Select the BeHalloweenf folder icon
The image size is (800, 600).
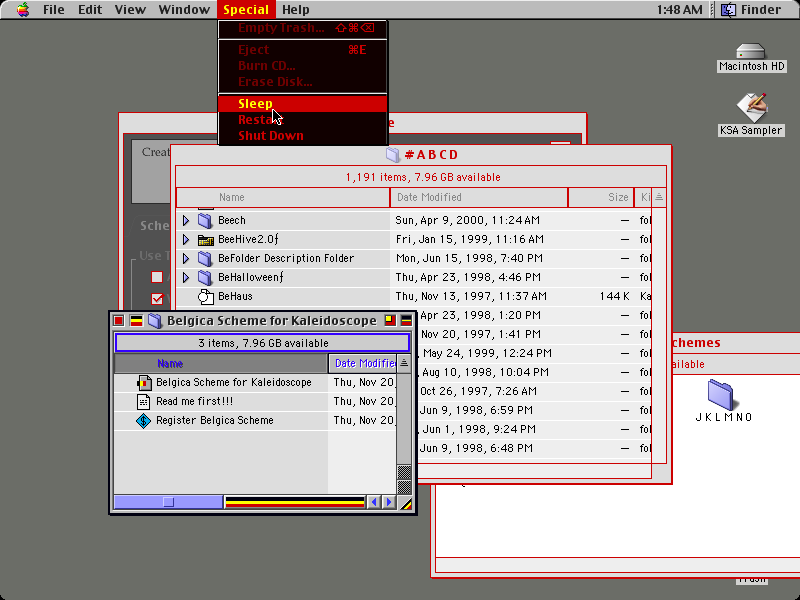205,277
